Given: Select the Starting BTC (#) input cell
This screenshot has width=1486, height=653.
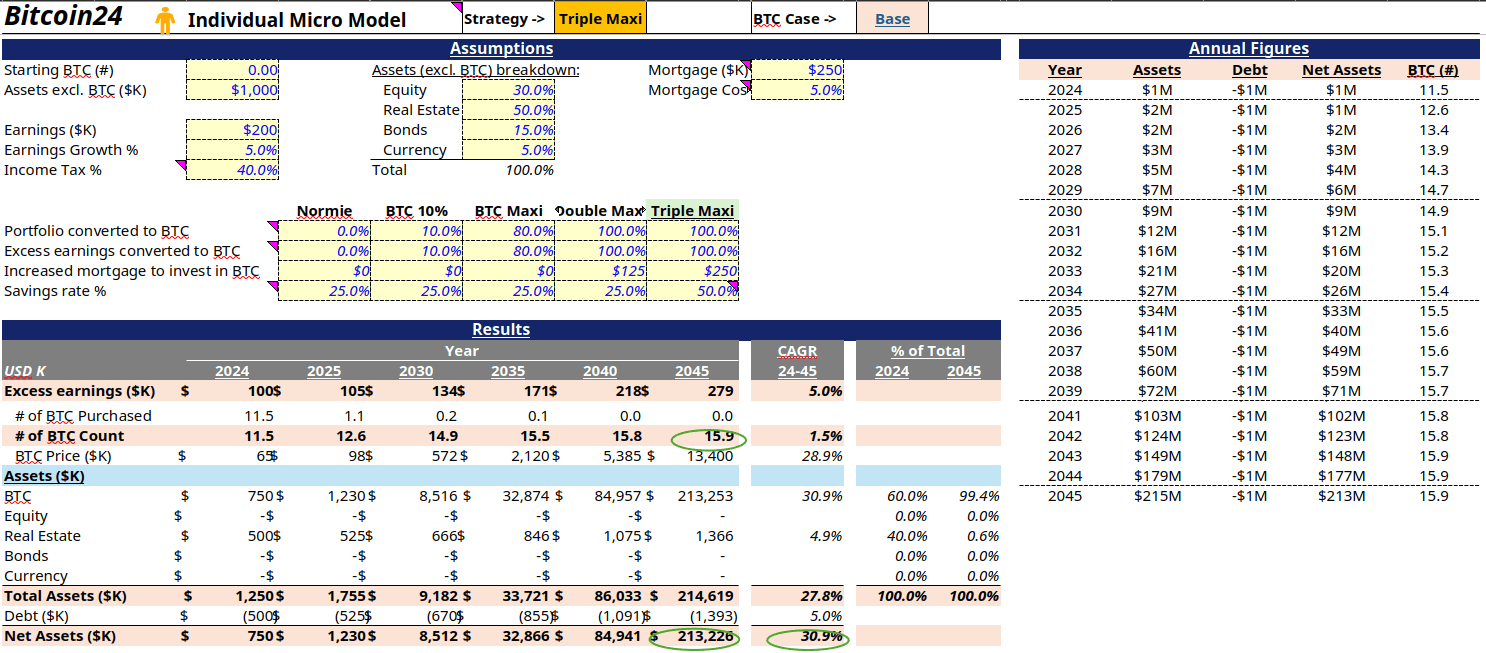Looking at the screenshot, I should [233, 69].
